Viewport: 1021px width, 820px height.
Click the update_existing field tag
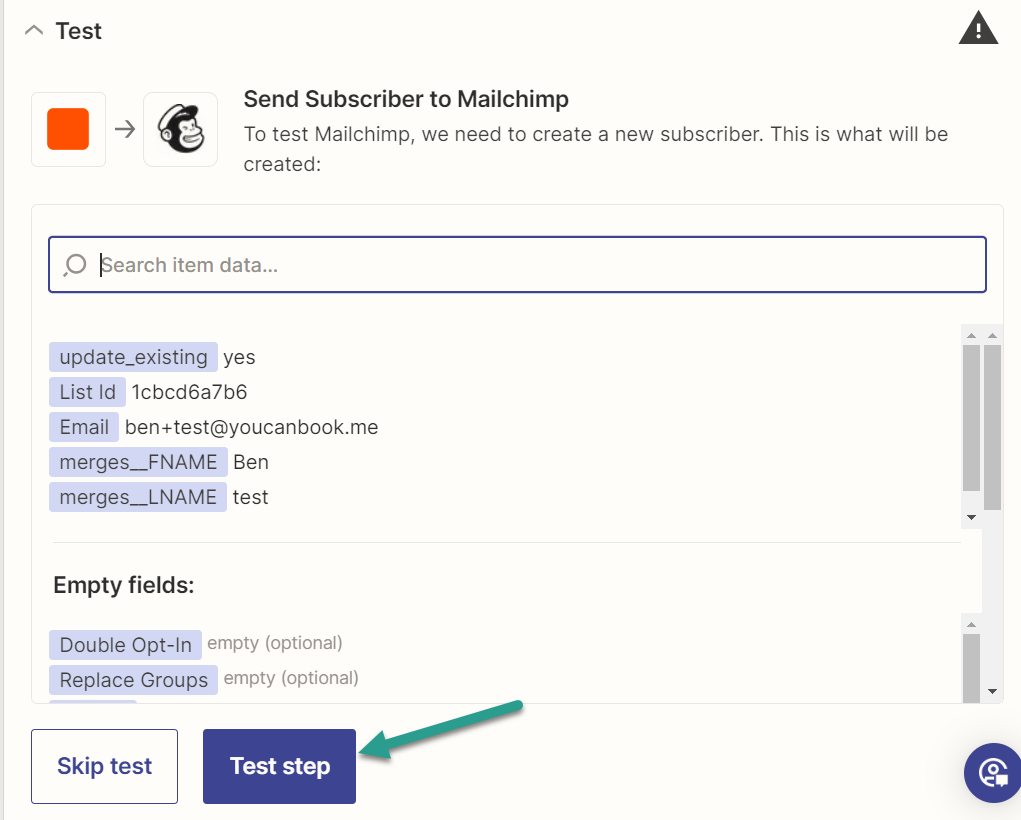[x=133, y=357]
